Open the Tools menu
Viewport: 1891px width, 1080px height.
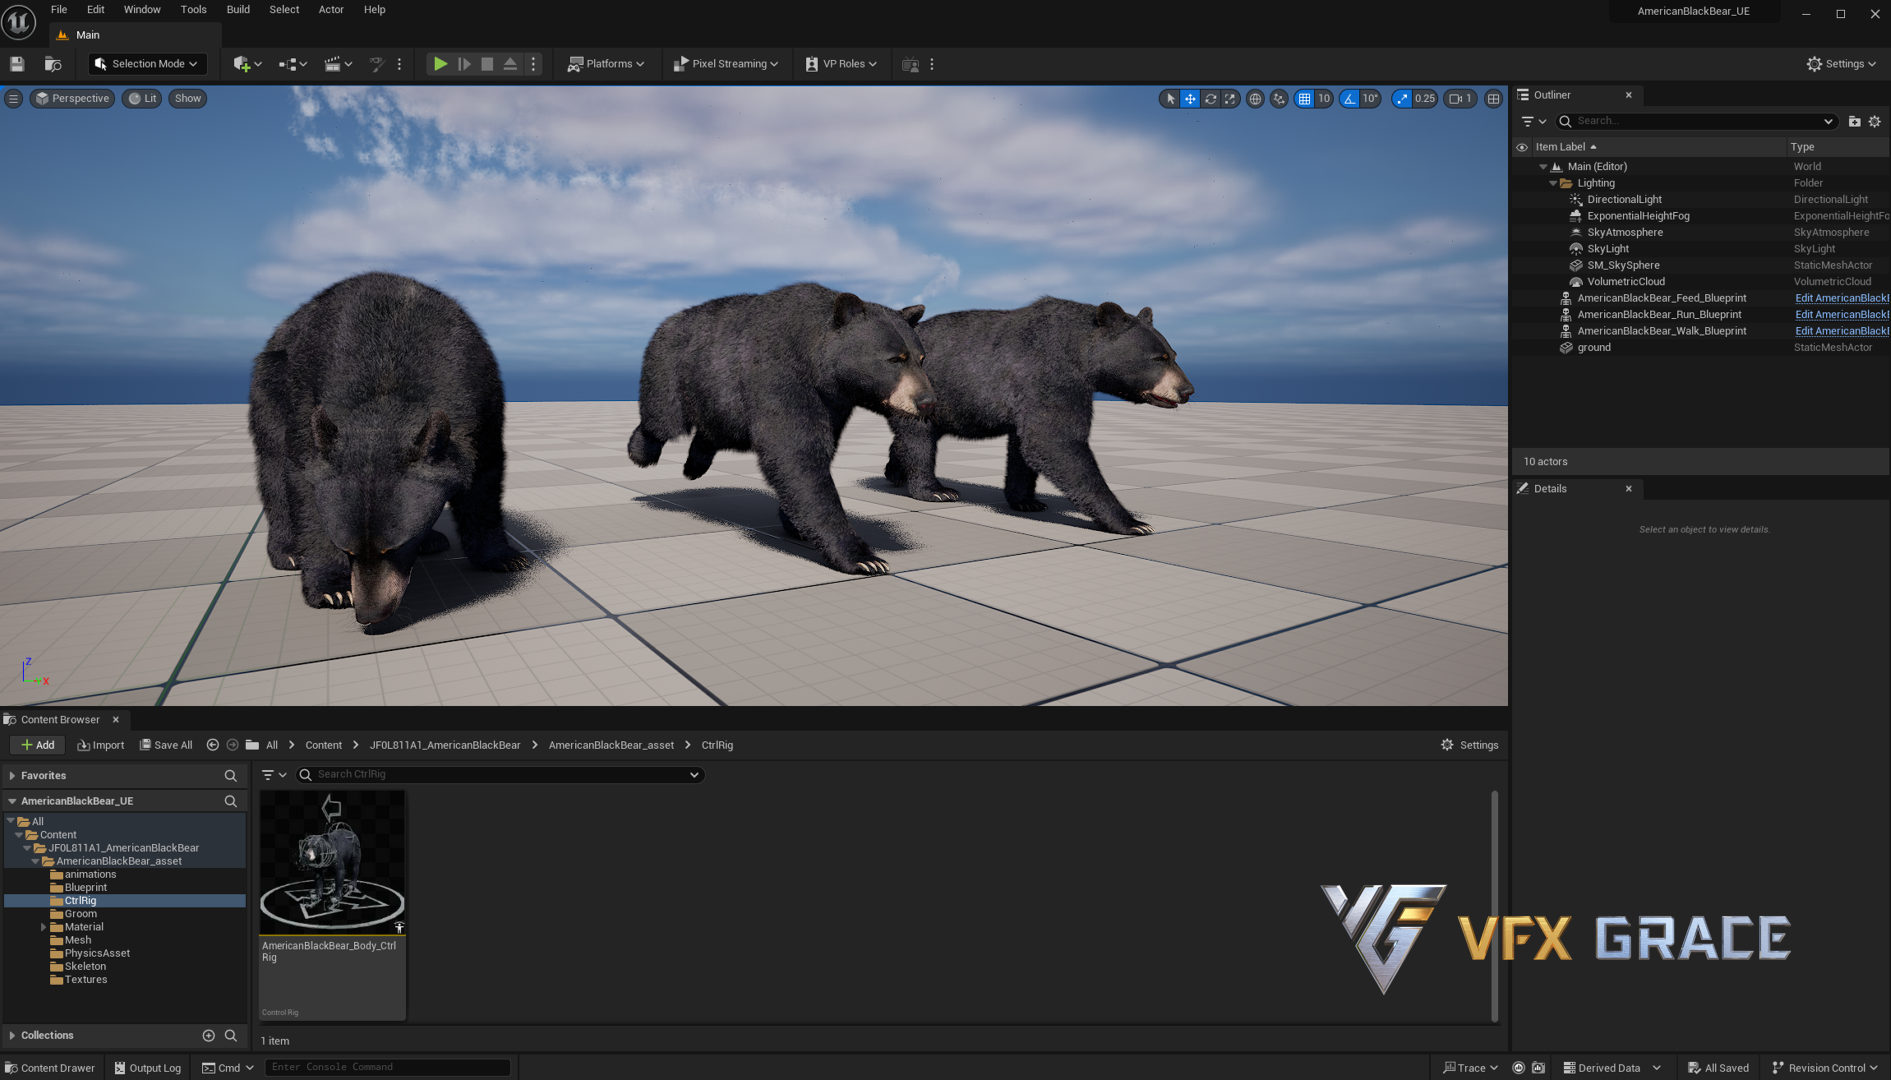coord(193,10)
